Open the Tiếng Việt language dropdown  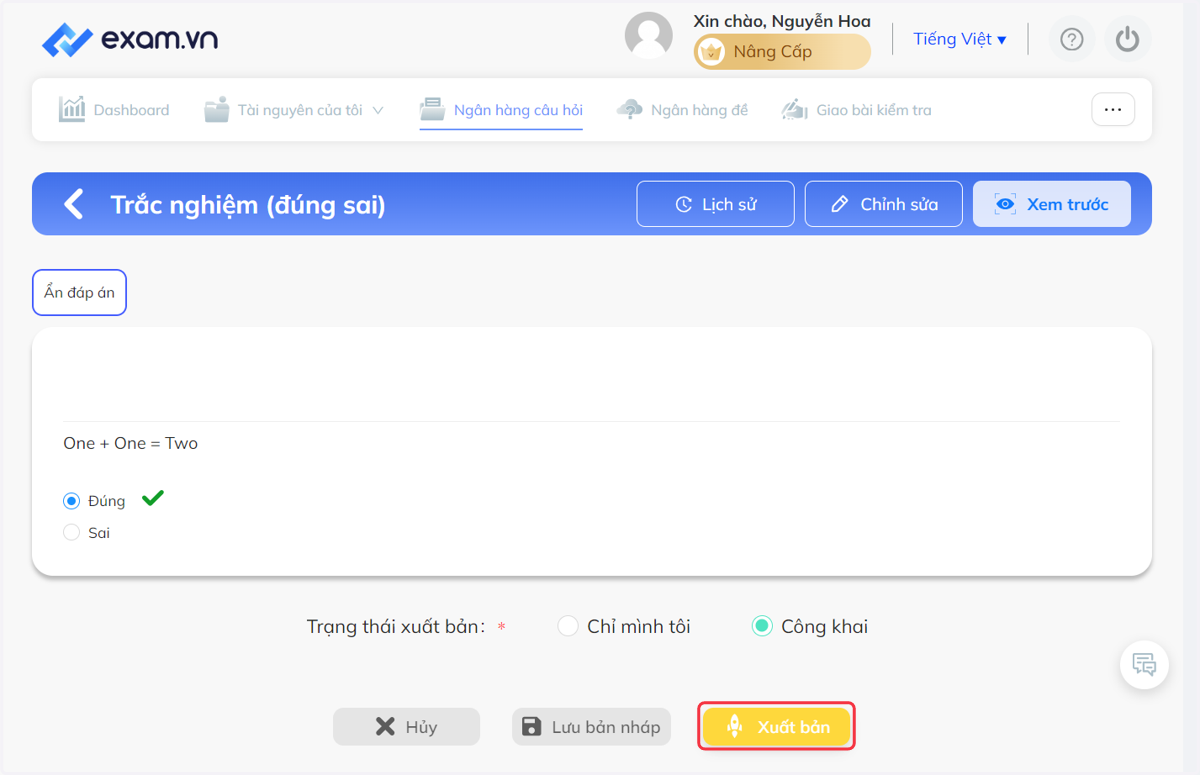pos(960,39)
